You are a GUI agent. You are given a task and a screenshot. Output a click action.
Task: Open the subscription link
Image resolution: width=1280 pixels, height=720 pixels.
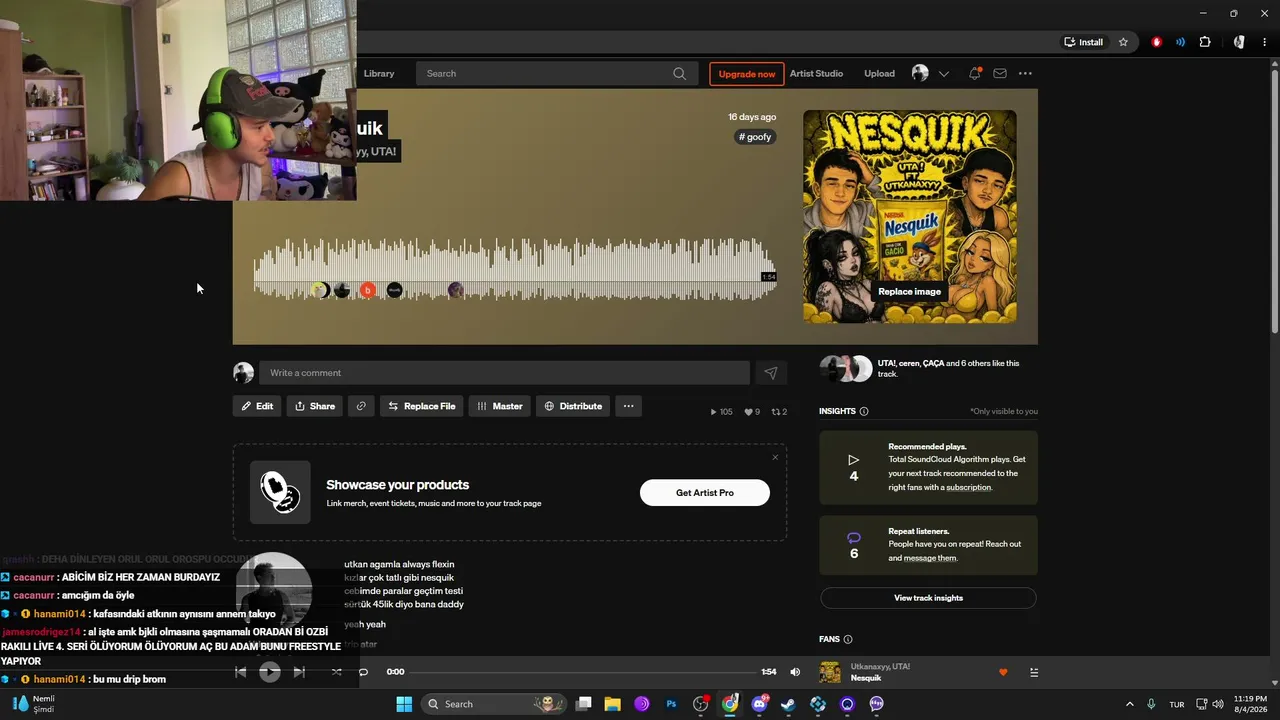click(968, 487)
